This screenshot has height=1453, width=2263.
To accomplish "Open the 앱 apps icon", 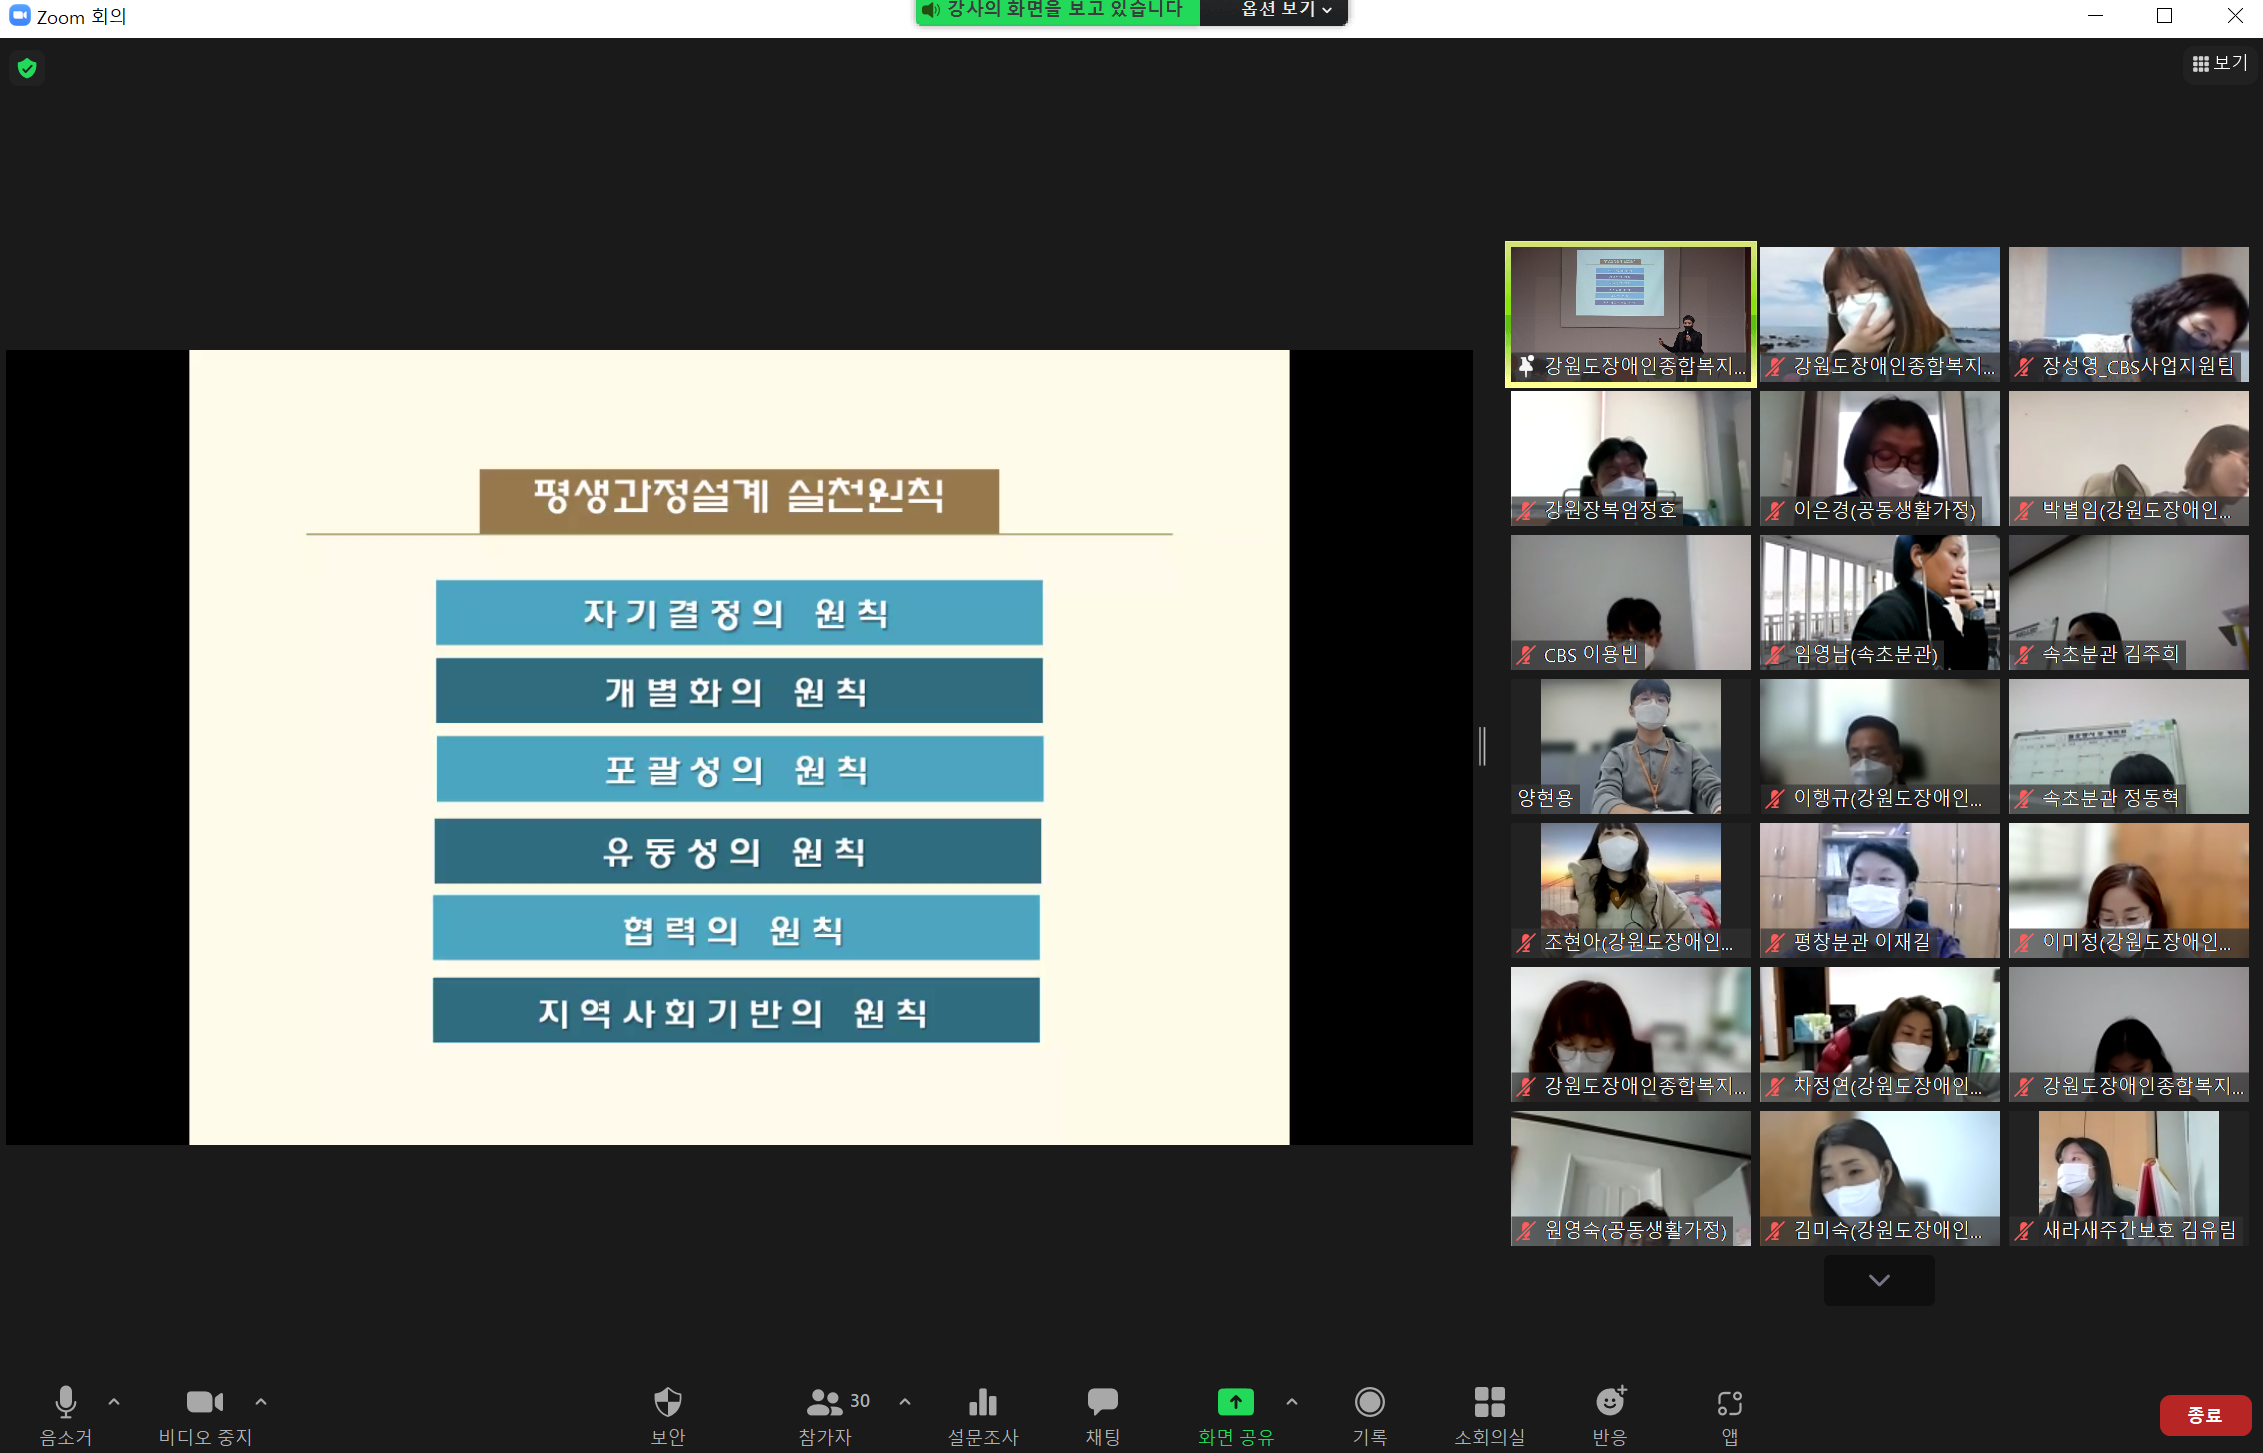I will click(1730, 1403).
